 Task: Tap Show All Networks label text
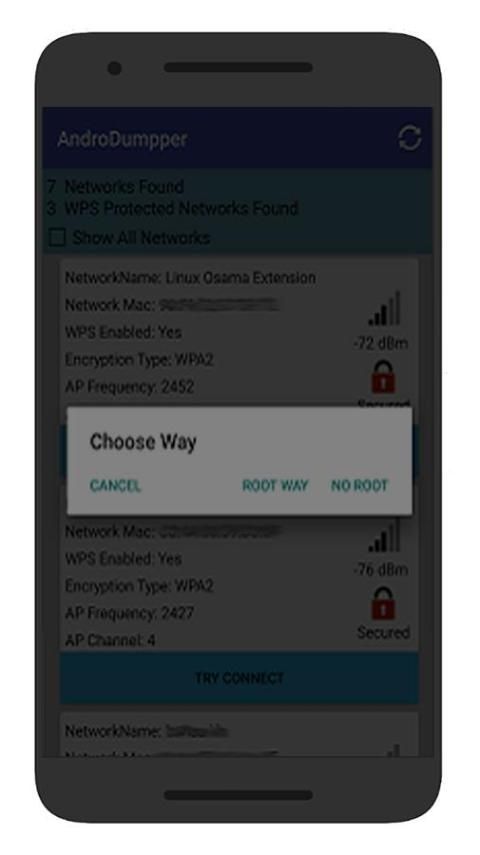pos(141,238)
